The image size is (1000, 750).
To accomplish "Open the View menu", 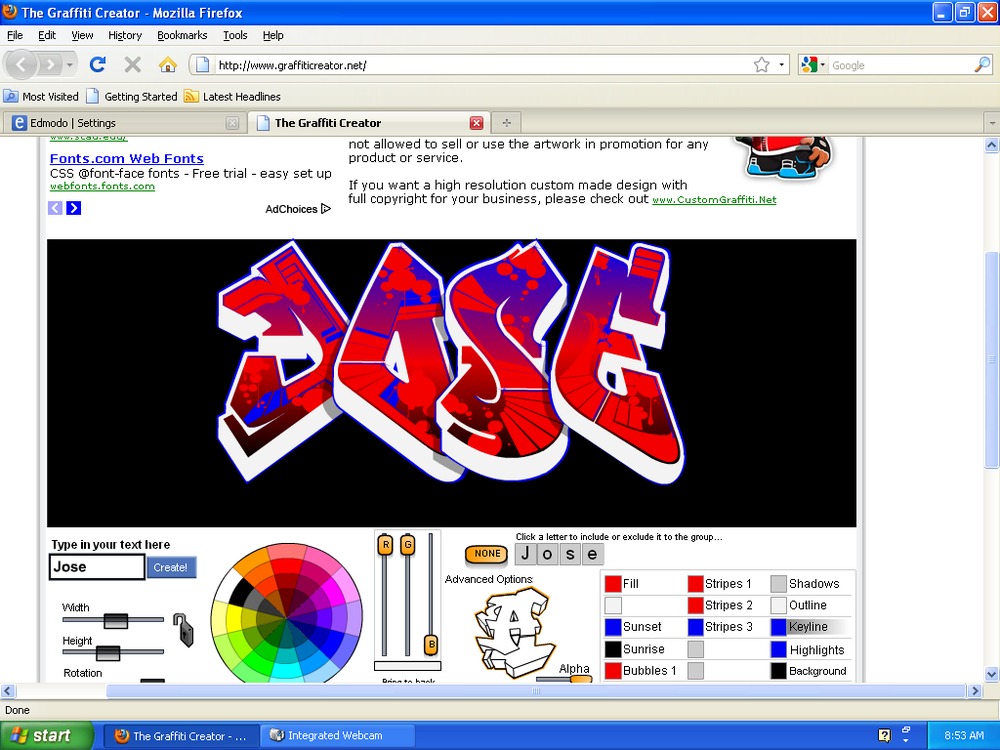I will (82, 35).
